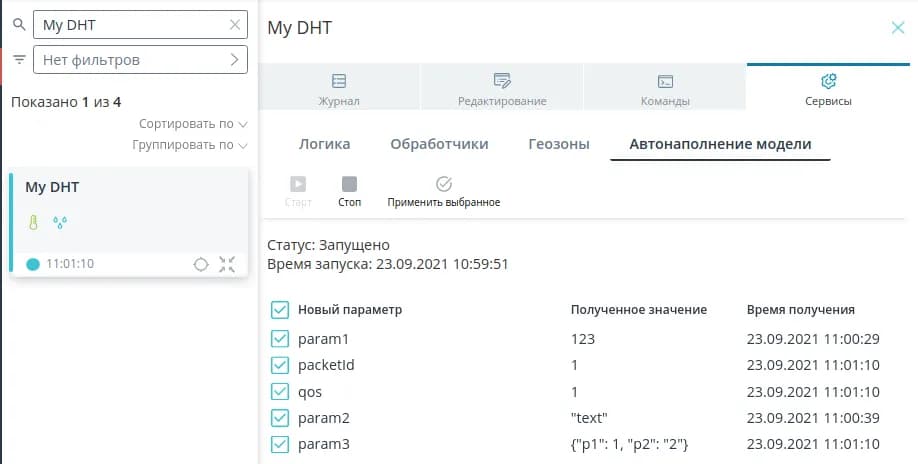Click the collapse arrows icon on device card
This screenshot has width=918, height=464.
pos(227,264)
